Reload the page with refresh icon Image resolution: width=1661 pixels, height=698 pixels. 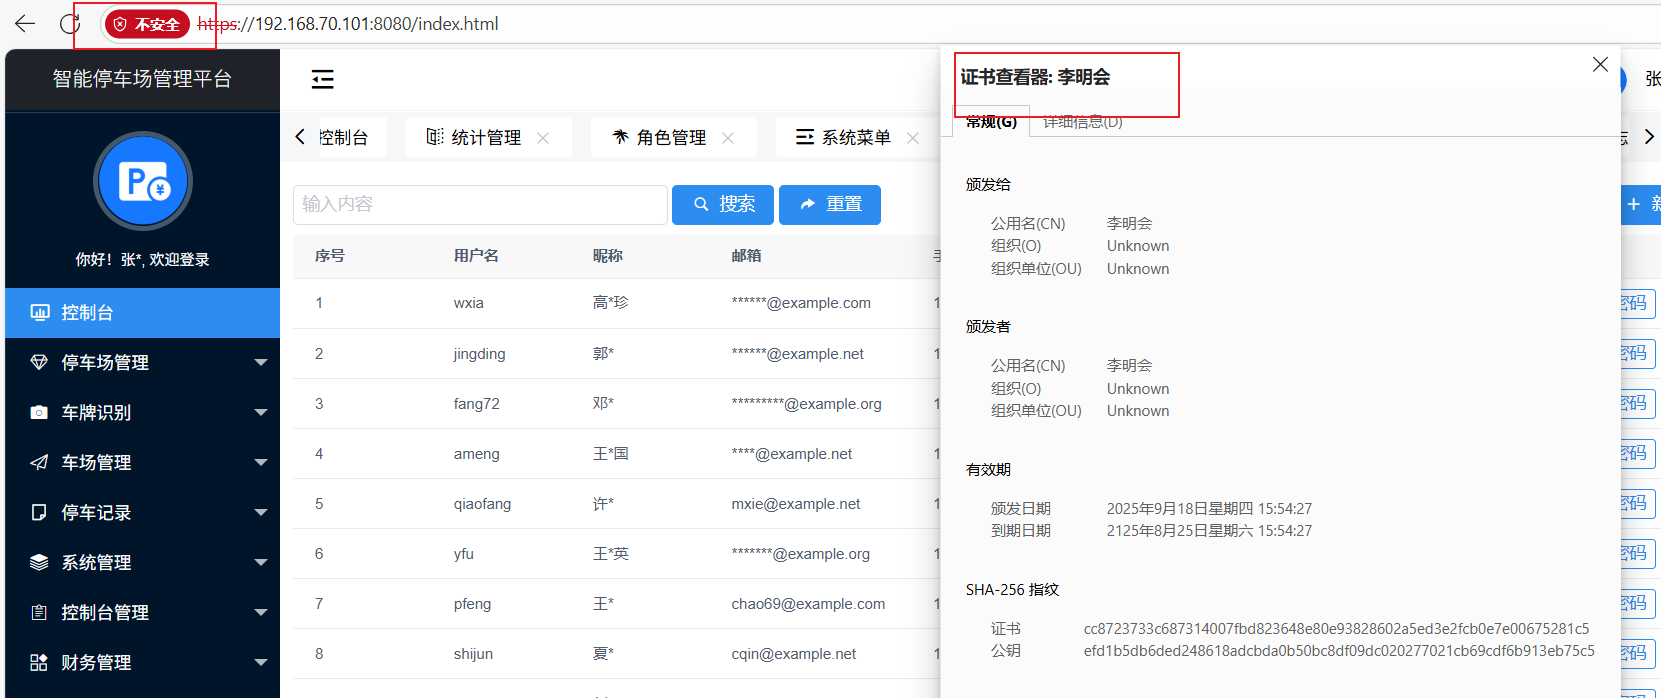(x=69, y=24)
